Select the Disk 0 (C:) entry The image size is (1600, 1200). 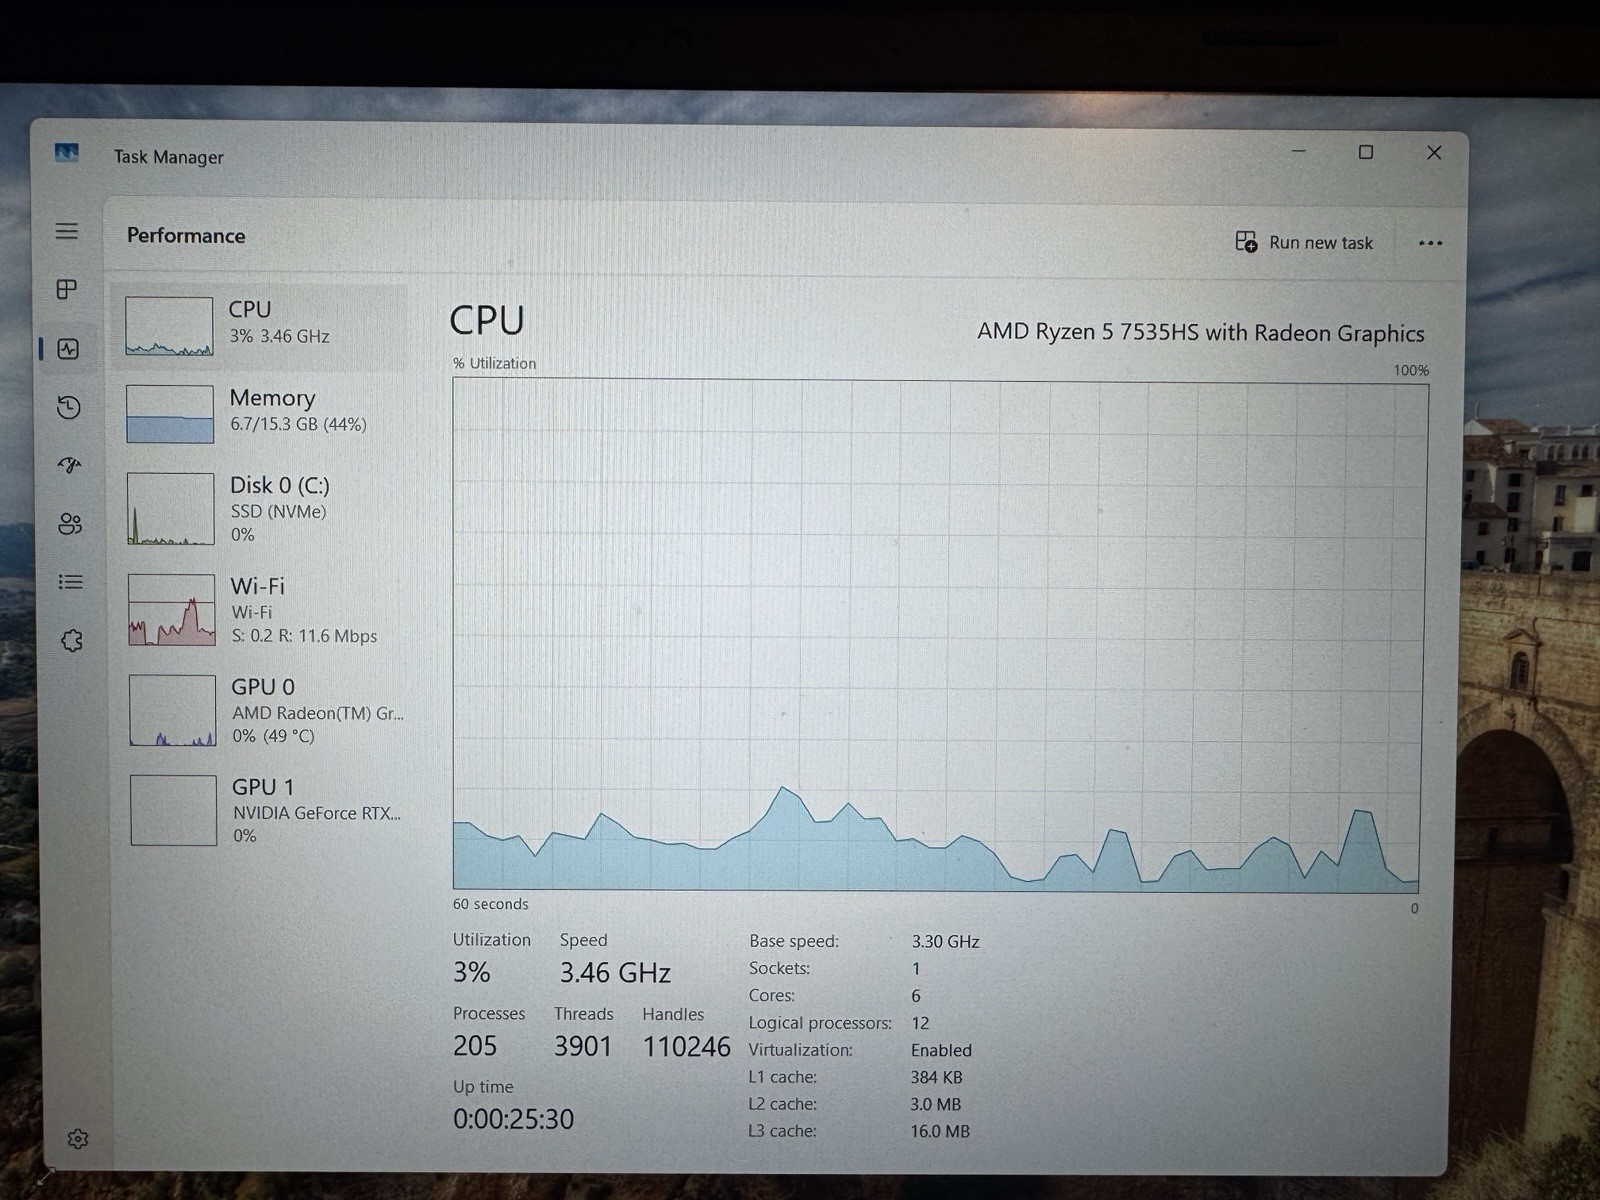coord(262,509)
